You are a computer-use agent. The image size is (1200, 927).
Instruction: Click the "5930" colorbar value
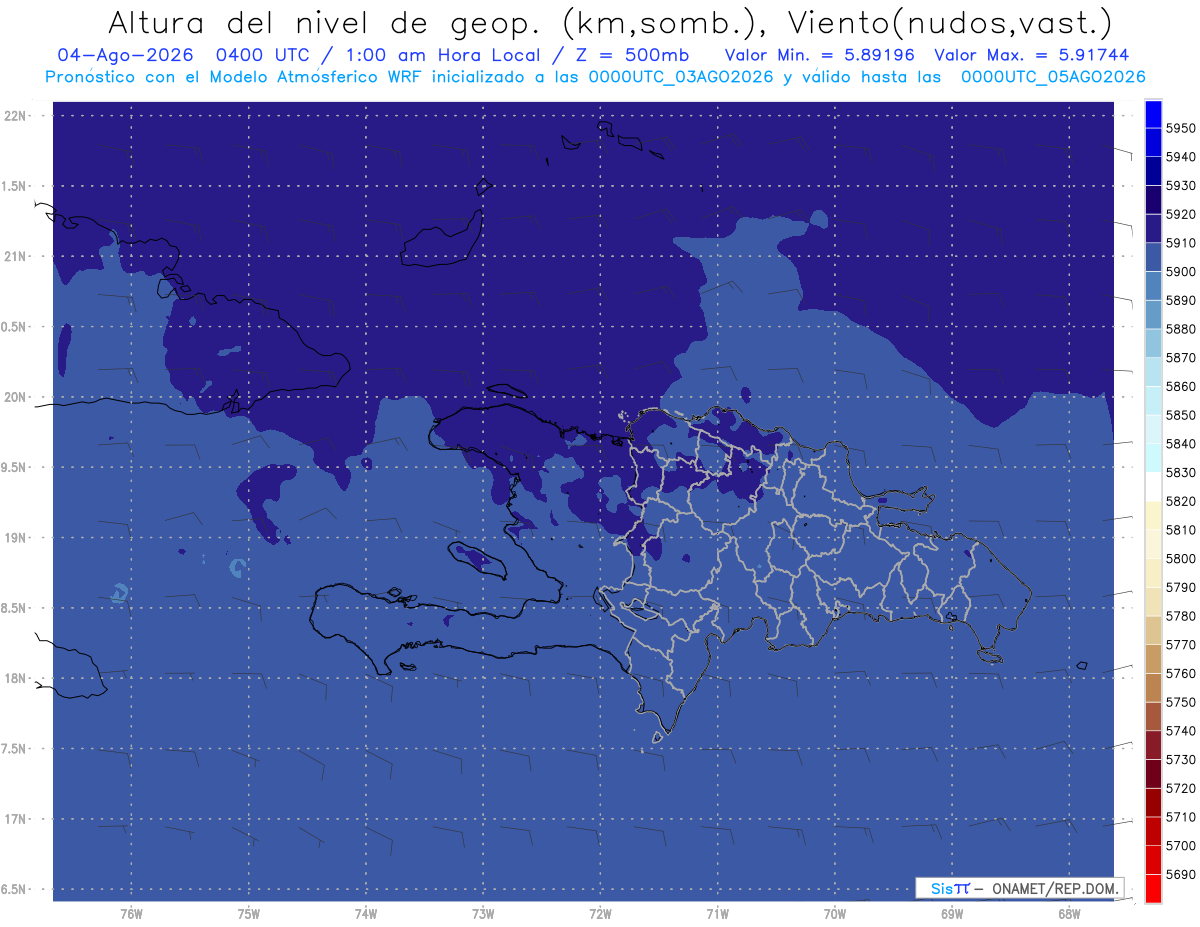point(1180,186)
